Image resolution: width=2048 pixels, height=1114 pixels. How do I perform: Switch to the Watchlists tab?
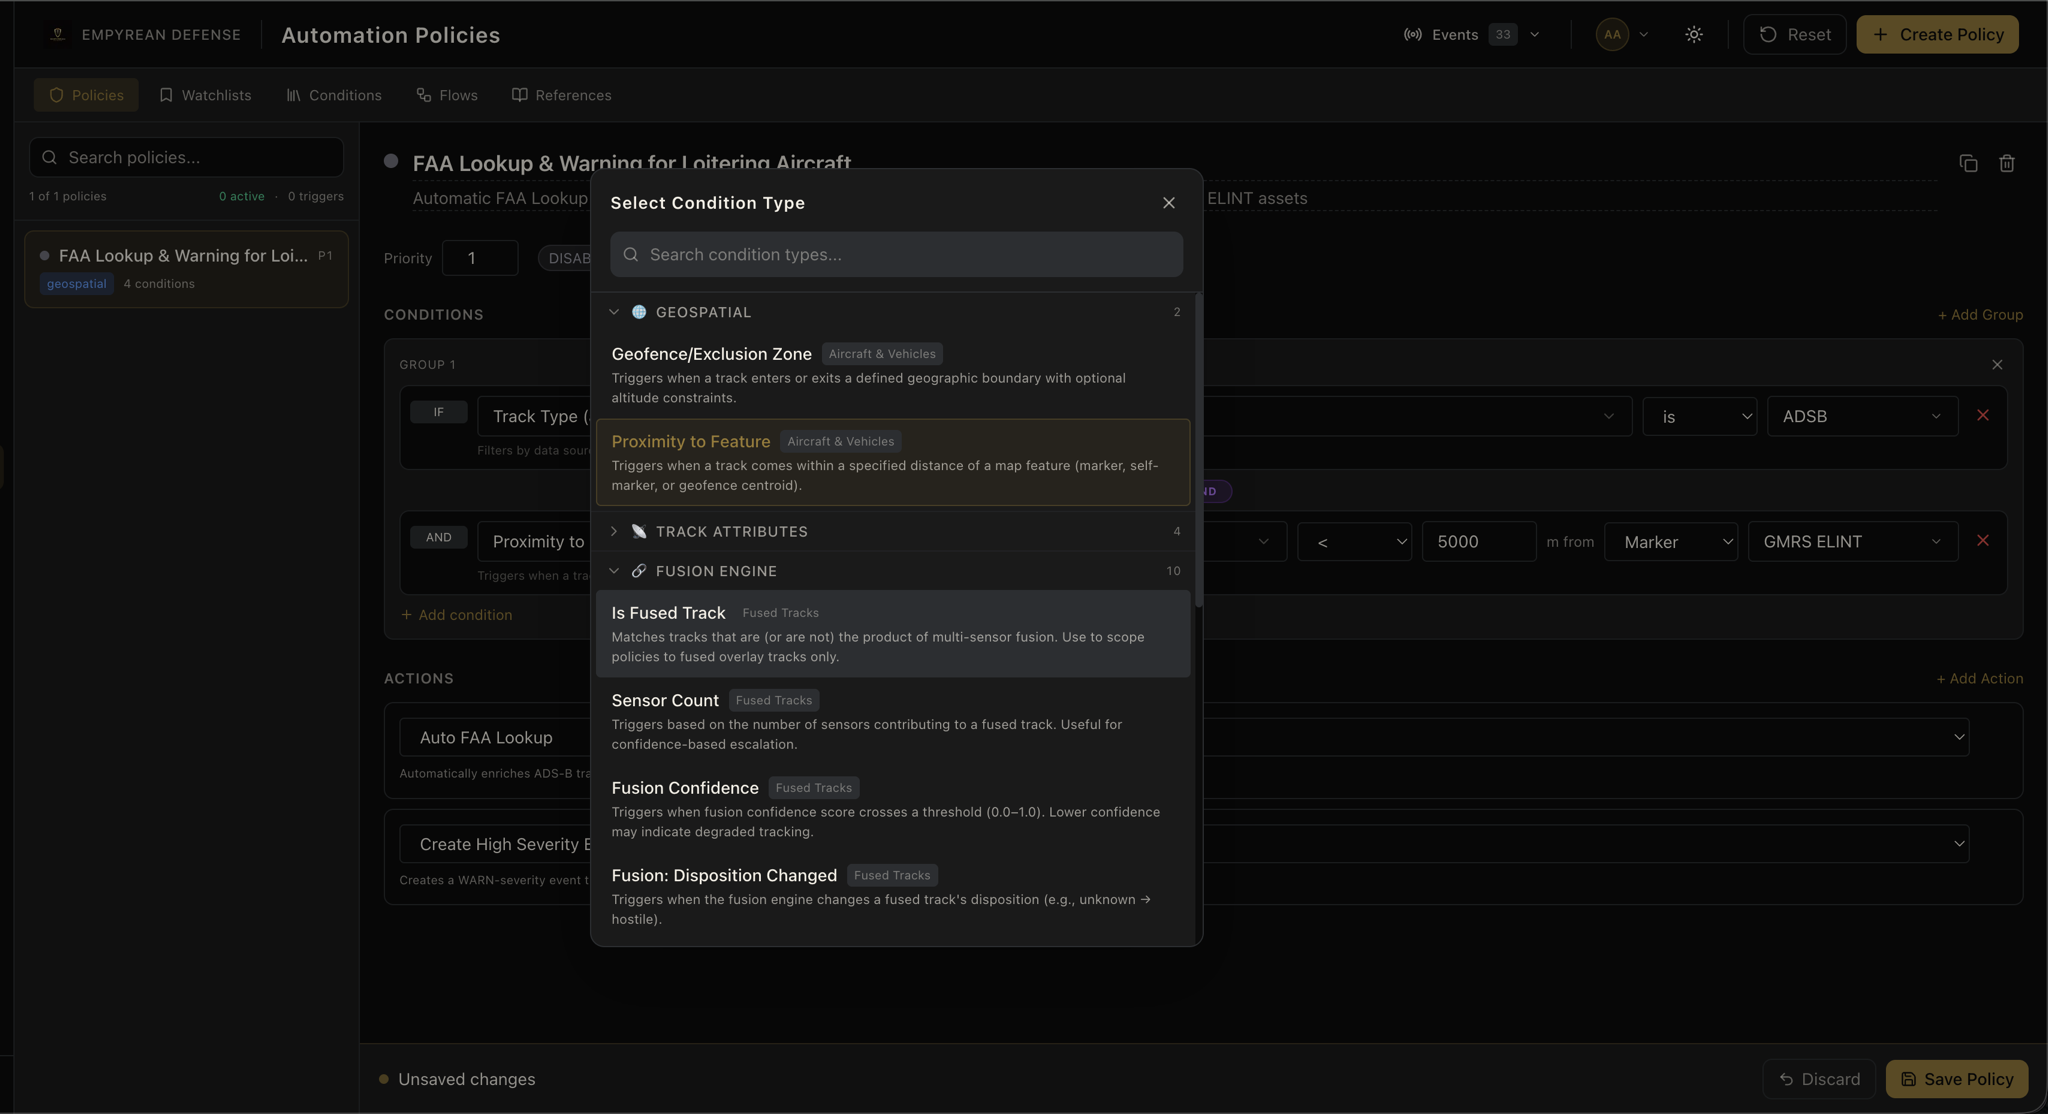coord(205,95)
